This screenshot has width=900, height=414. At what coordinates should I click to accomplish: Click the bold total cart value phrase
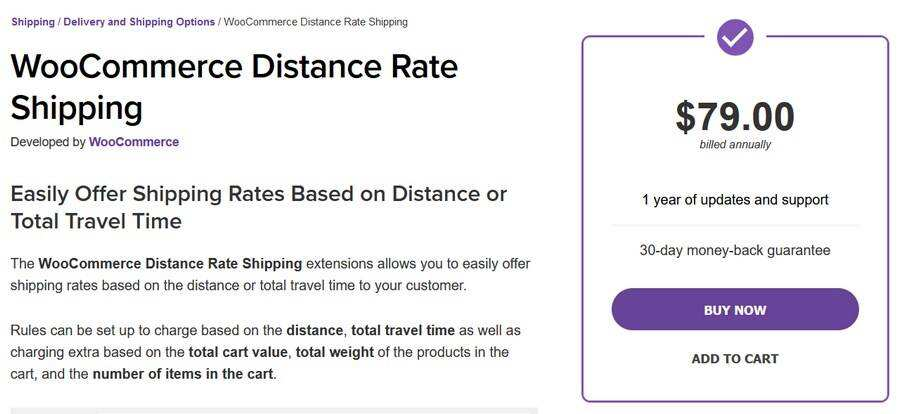click(241, 352)
